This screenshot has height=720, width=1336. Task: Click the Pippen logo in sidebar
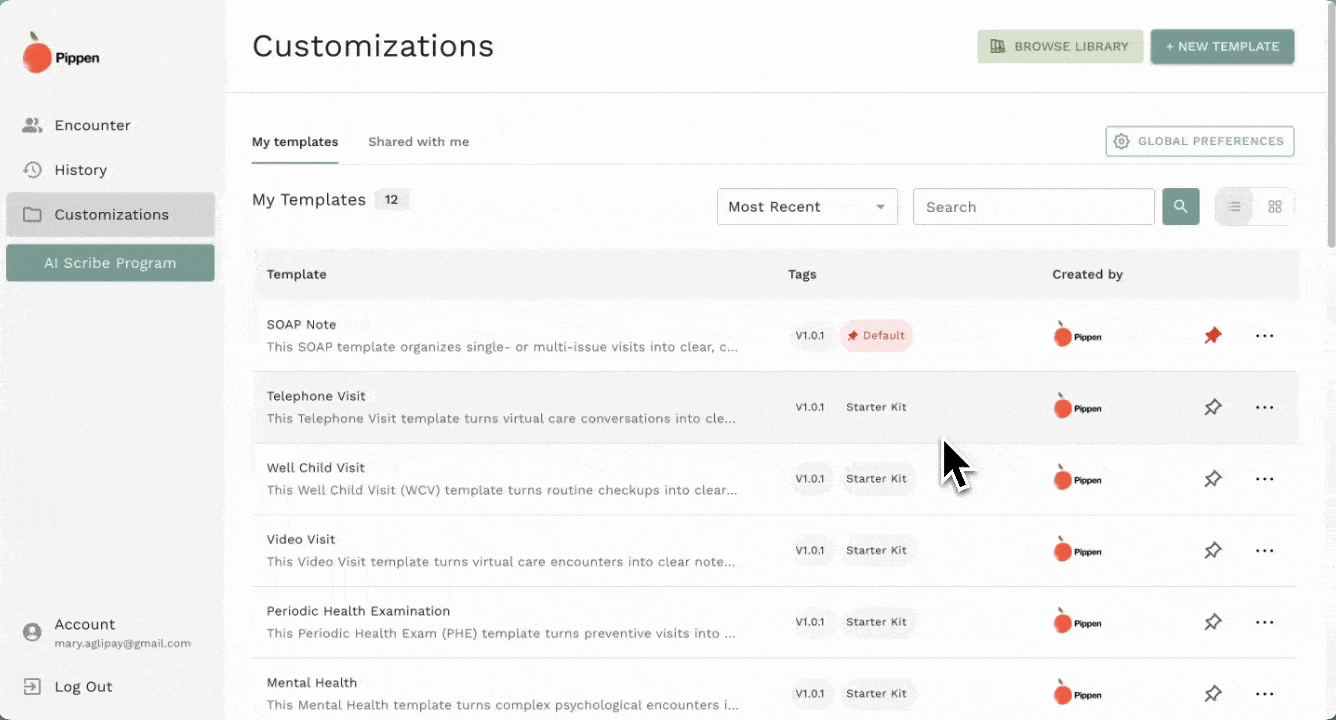60,54
